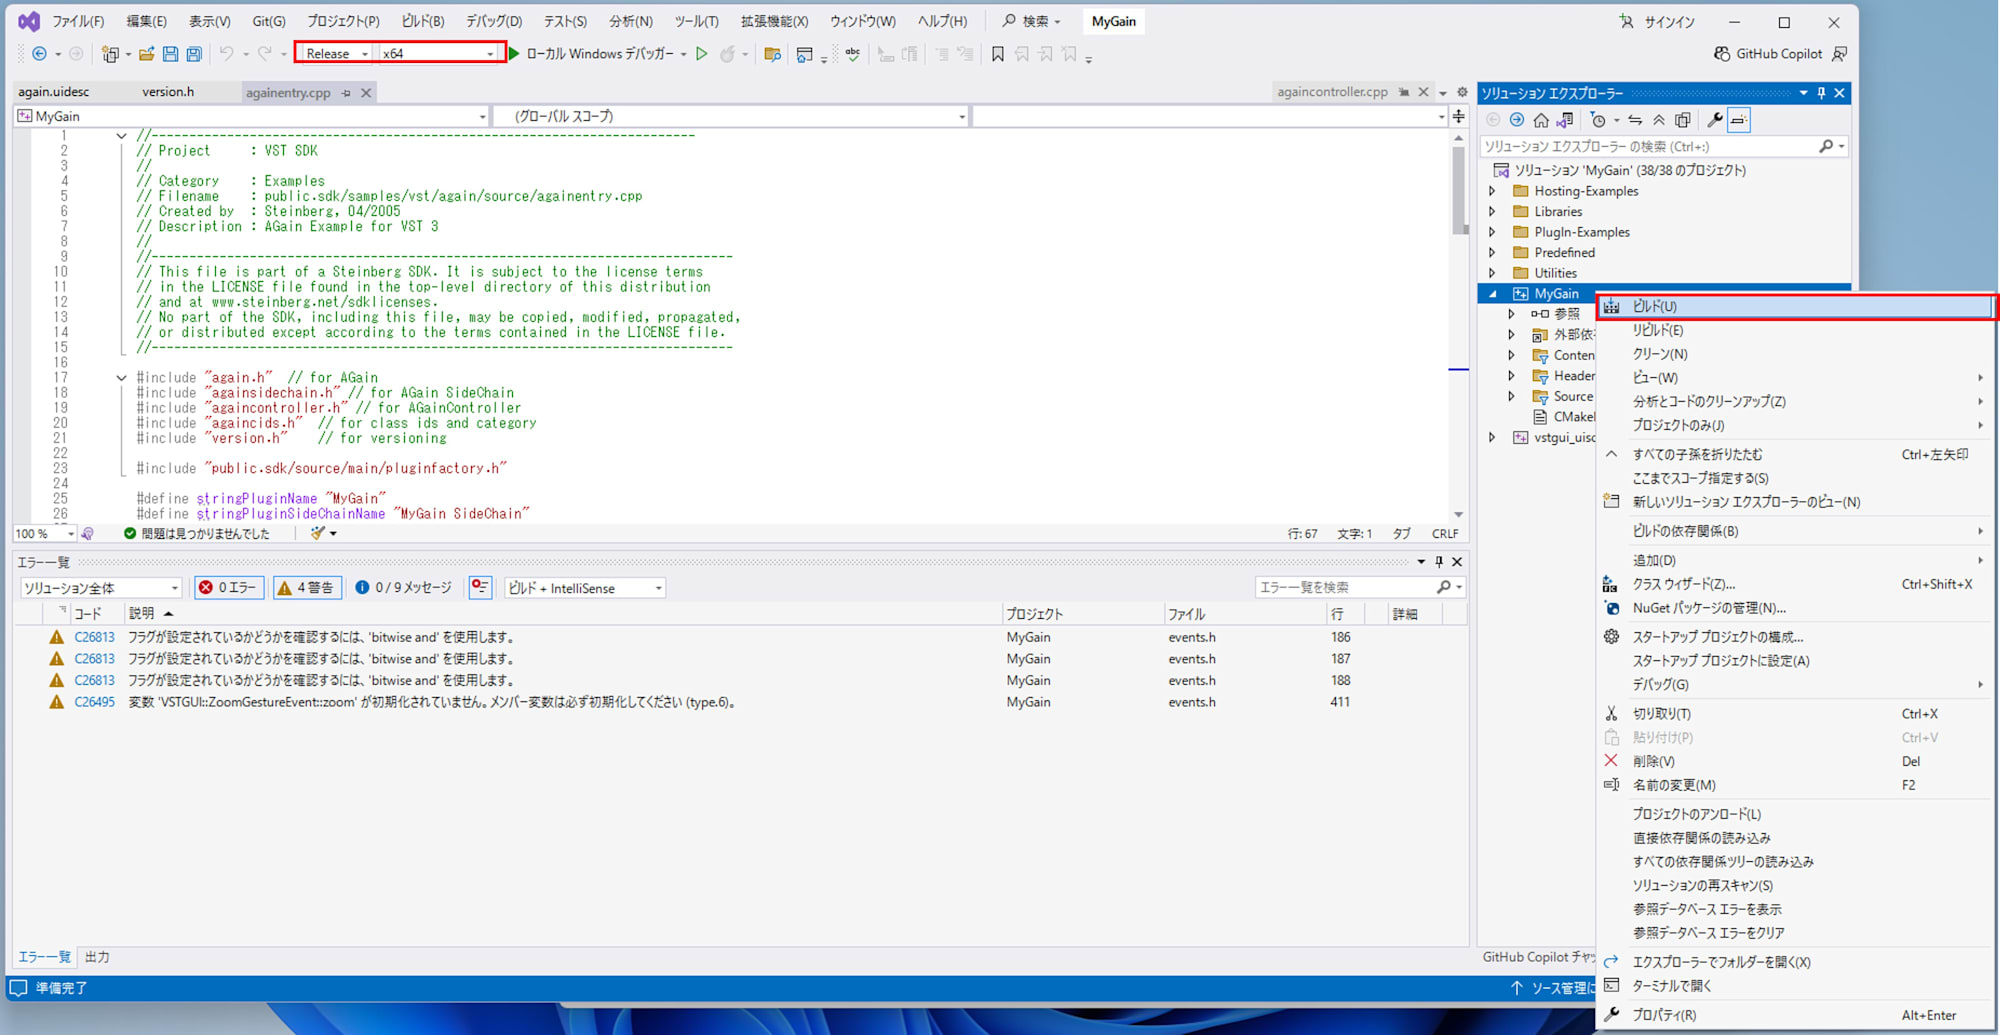Click サインイン to sign in
Image resolution: width=2000 pixels, height=1035 pixels.
click(1669, 22)
